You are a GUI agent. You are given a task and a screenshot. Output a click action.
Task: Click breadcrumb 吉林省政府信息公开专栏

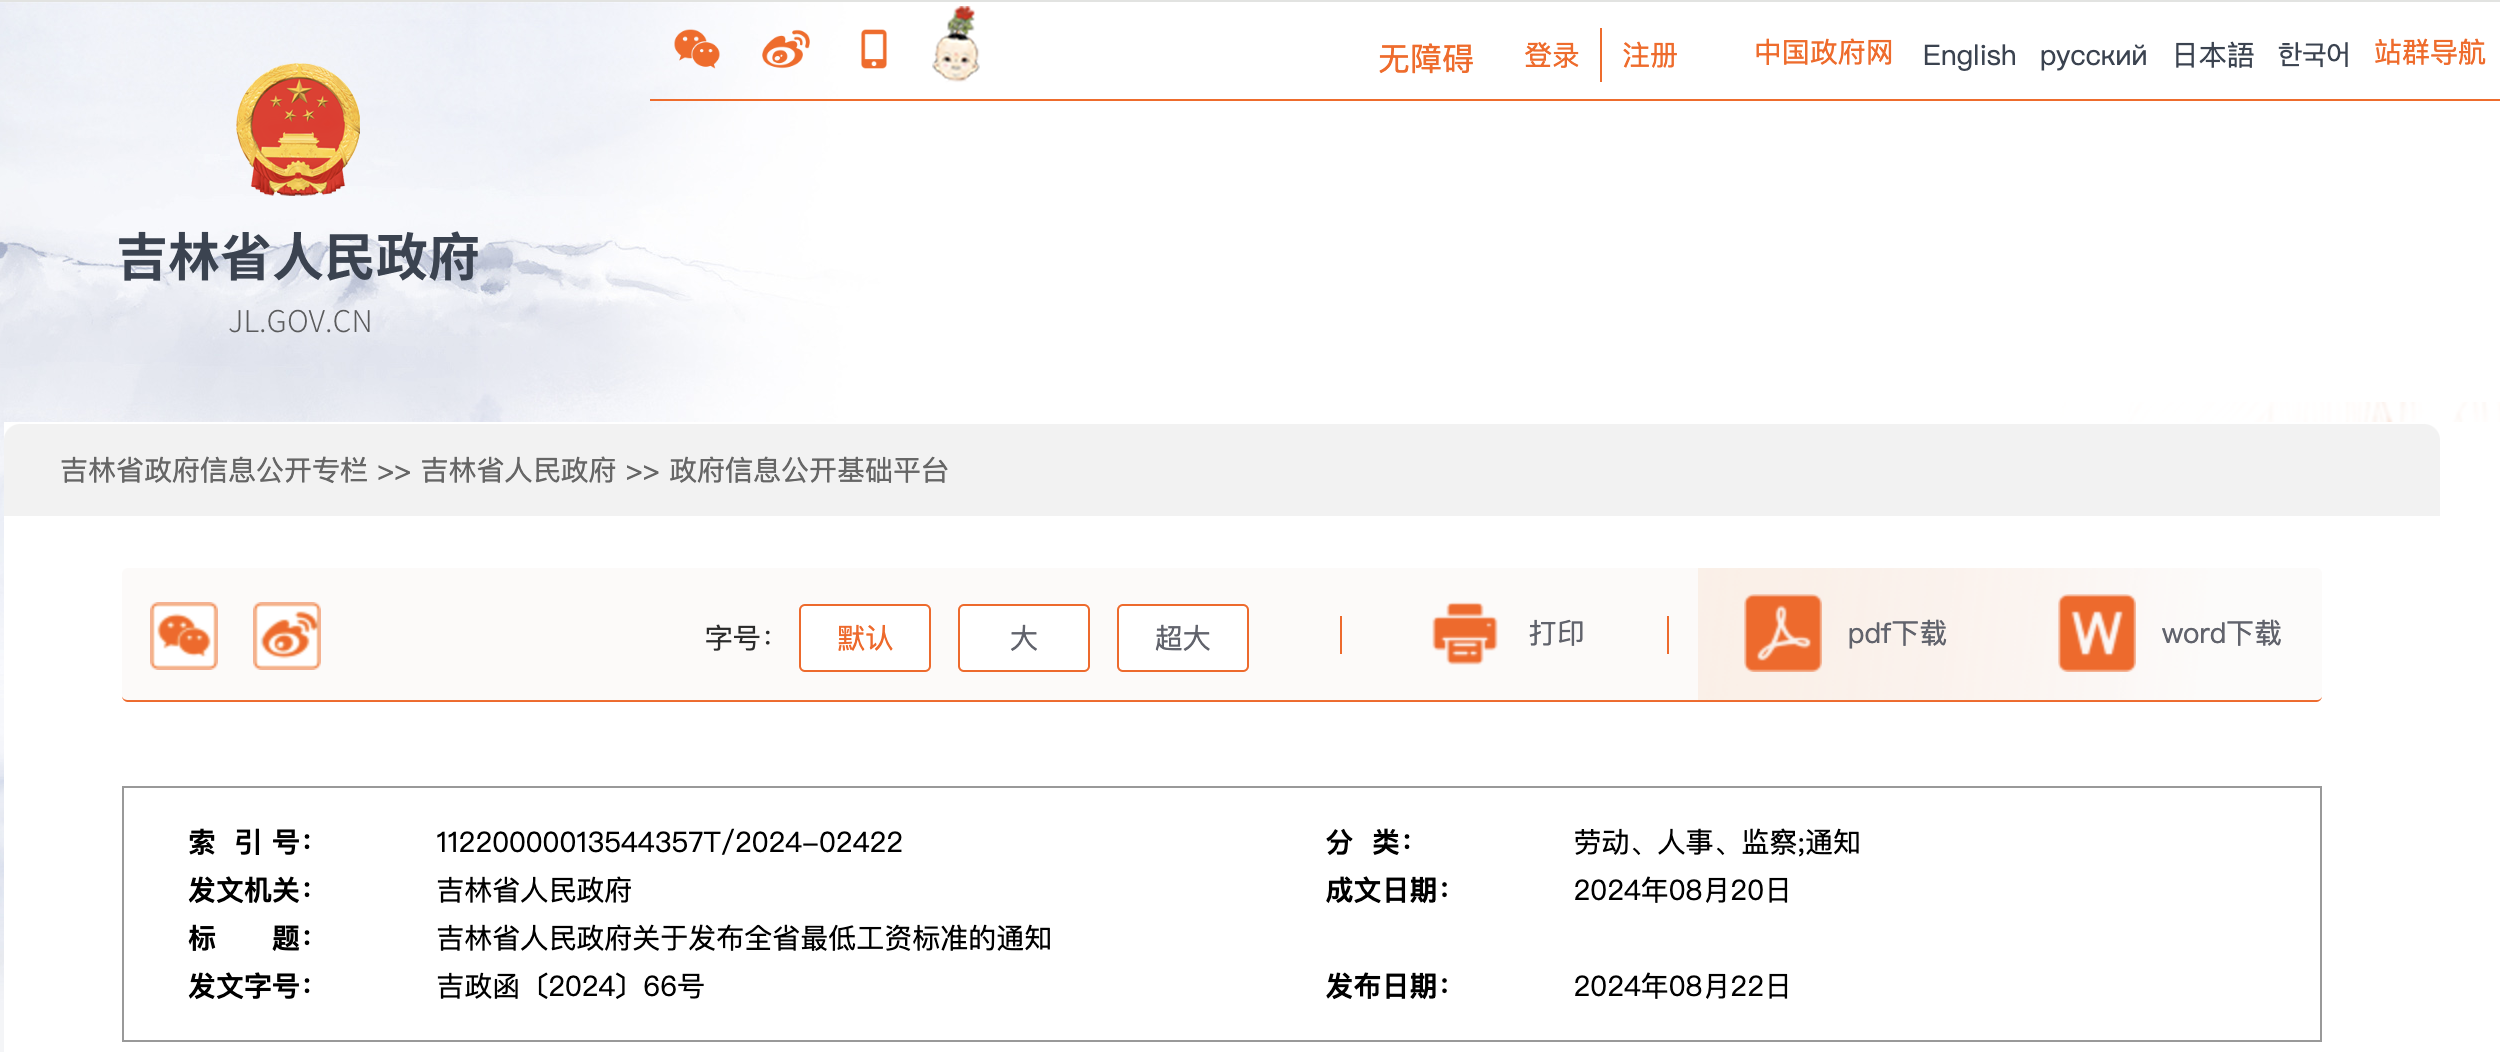214,470
